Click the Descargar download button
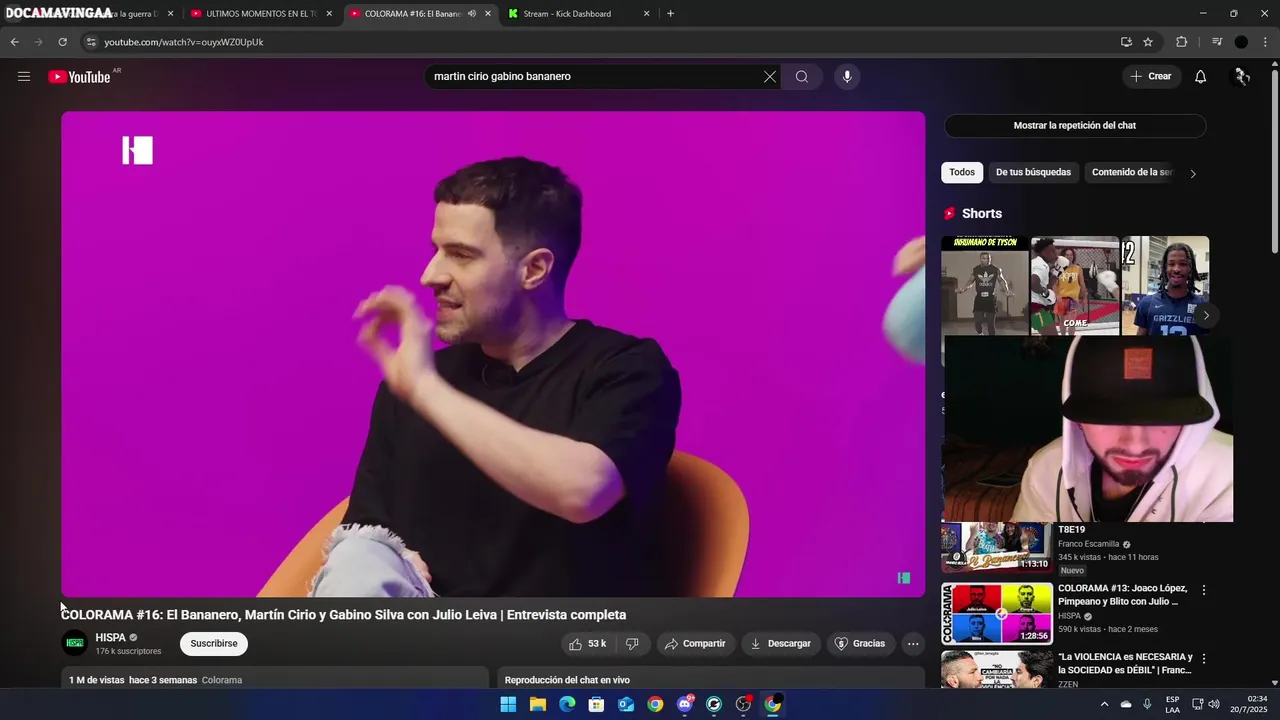Viewport: 1280px width, 720px height. (781, 644)
